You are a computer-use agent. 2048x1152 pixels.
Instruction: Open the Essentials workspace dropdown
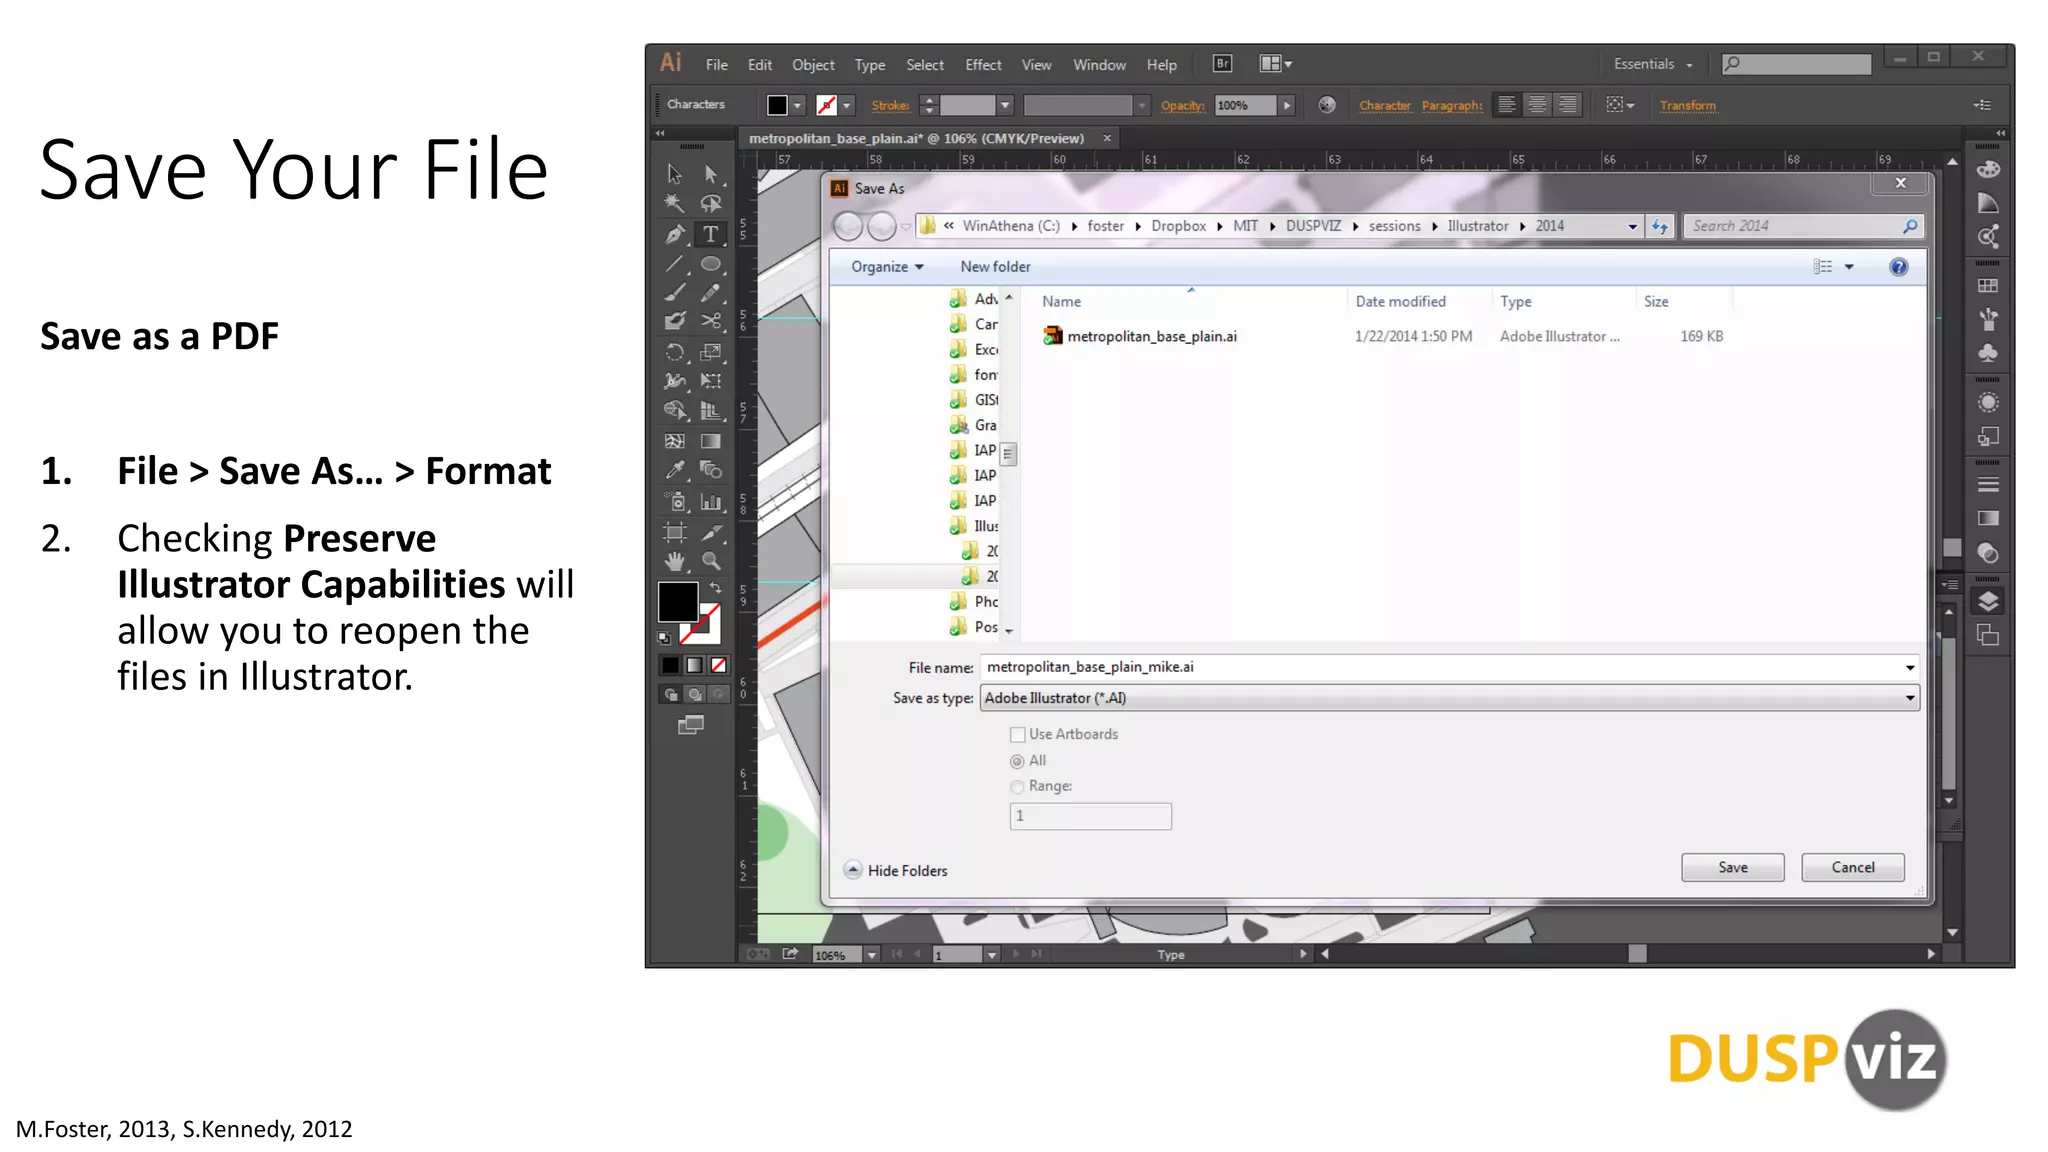pyautogui.click(x=1653, y=64)
